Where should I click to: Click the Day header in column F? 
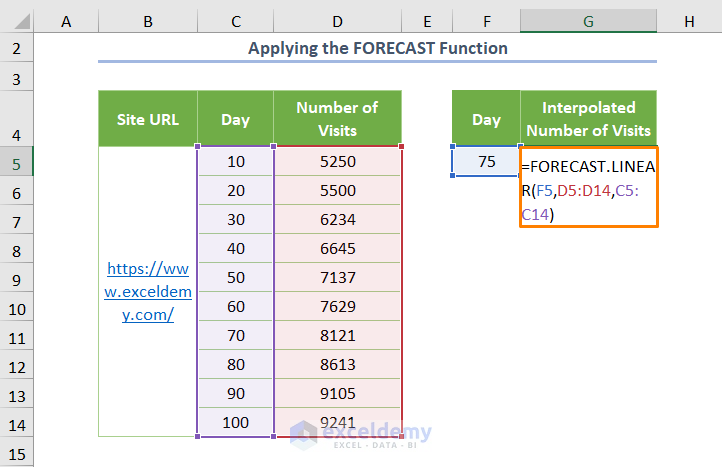[x=486, y=119]
